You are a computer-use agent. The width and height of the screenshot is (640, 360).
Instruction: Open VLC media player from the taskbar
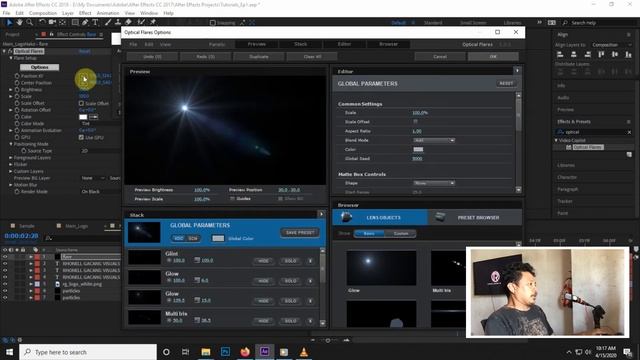[304, 351]
